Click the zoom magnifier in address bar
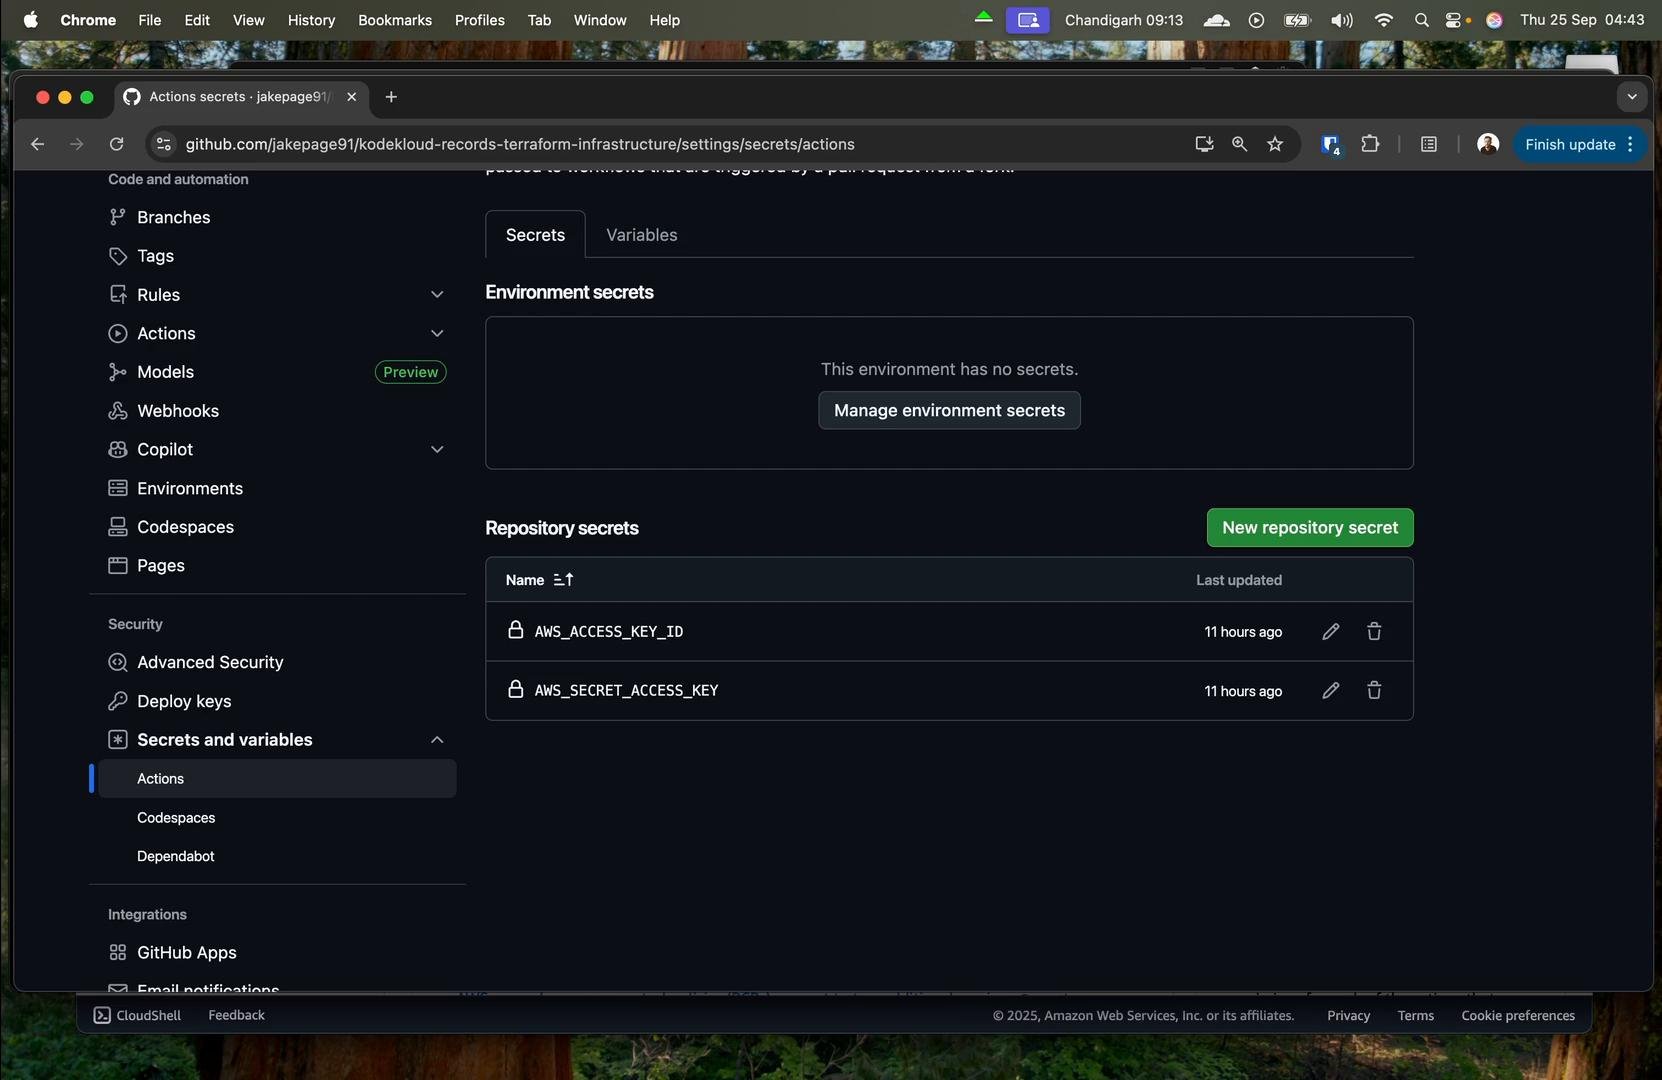This screenshot has height=1080, width=1662. (1239, 144)
